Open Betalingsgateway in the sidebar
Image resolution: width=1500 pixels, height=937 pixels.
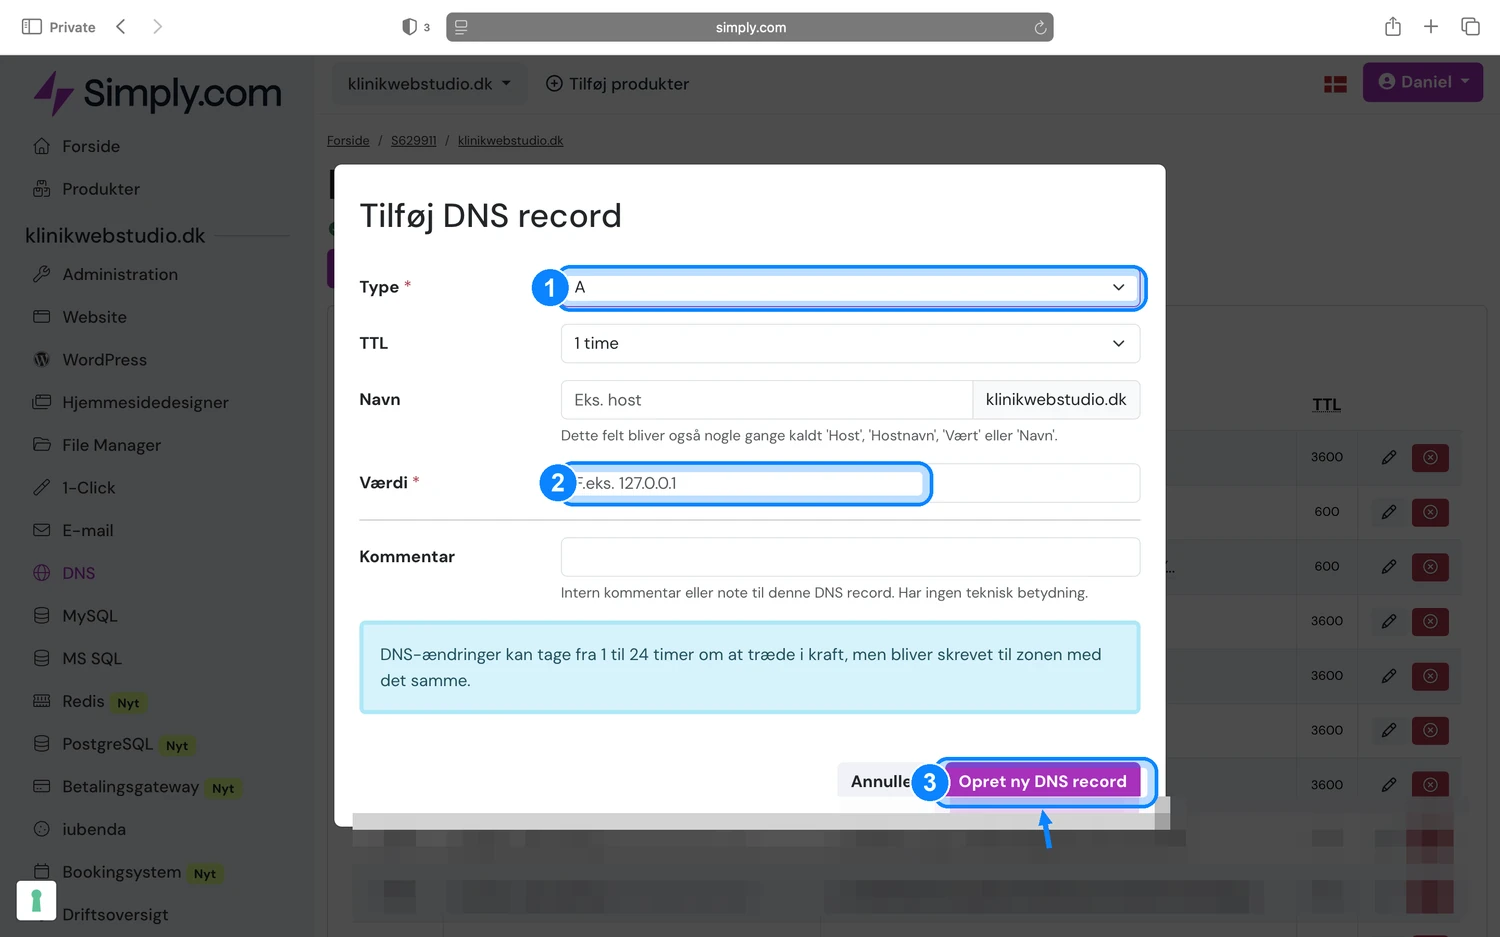coord(130,787)
